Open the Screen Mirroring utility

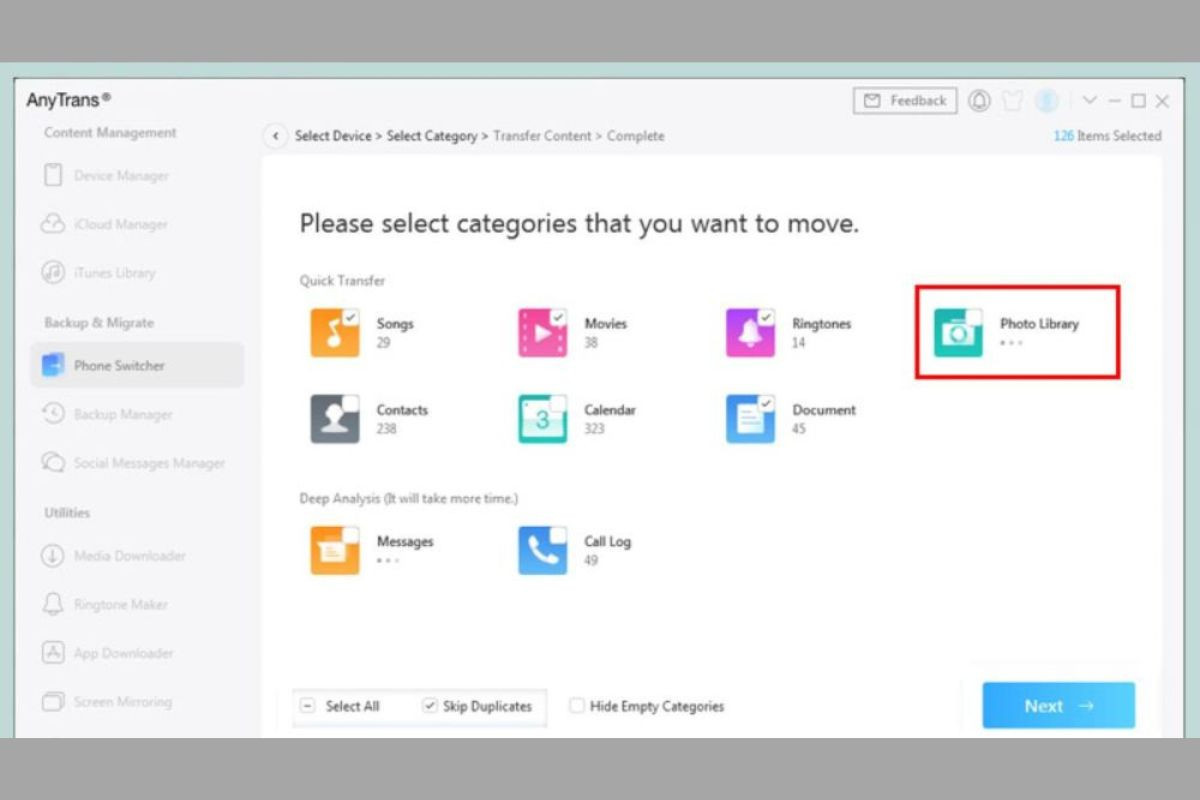click(x=137, y=702)
